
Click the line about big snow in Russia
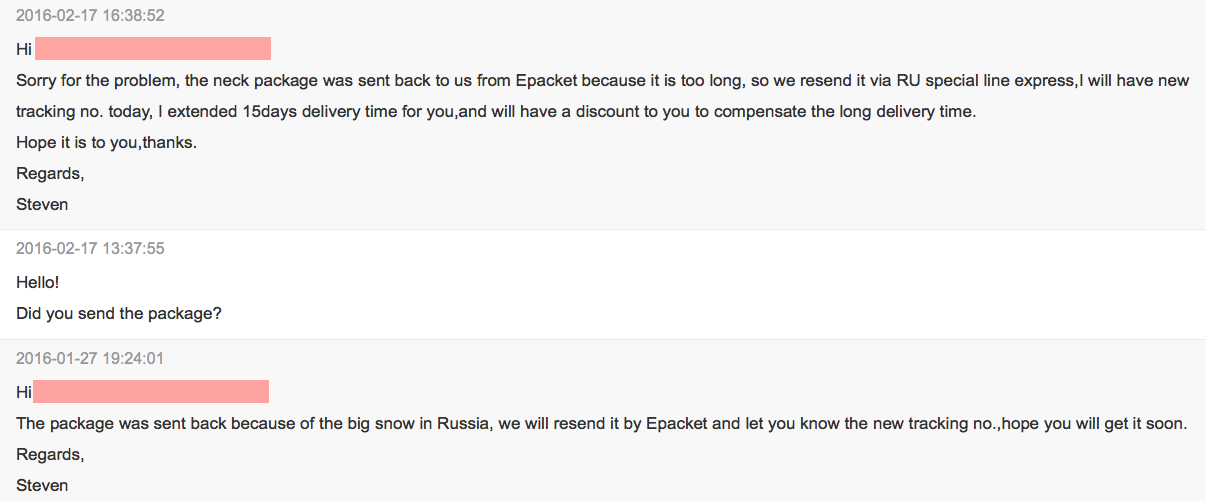(x=601, y=423)
